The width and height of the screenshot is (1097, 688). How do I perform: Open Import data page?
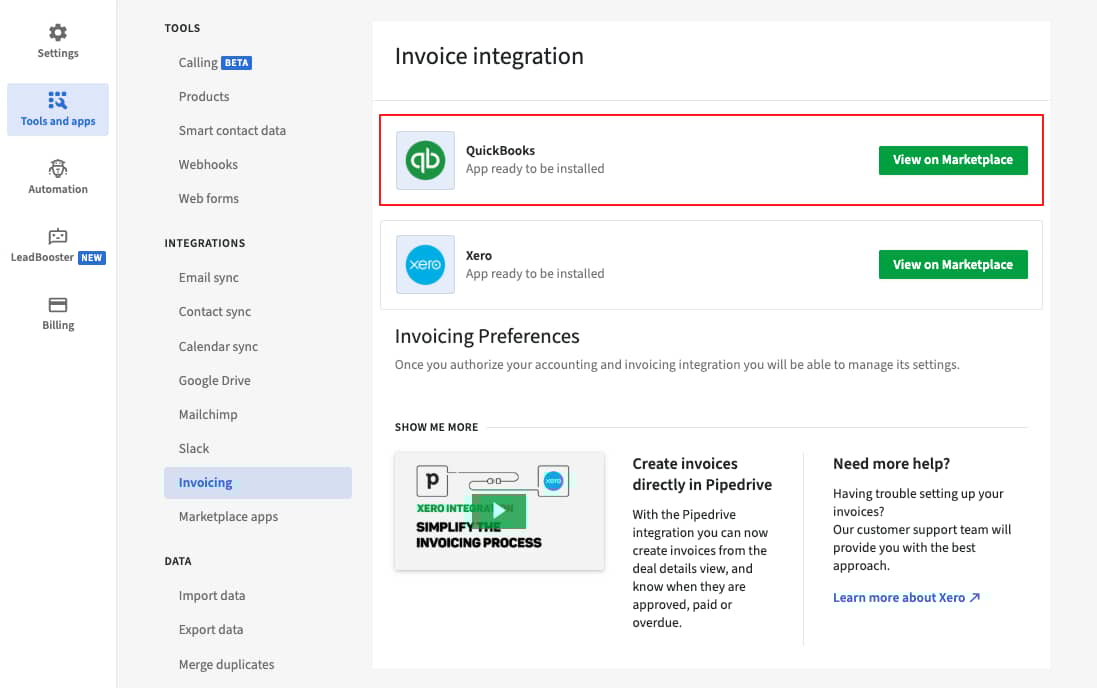pyautogui.click(x=211, y=595)
